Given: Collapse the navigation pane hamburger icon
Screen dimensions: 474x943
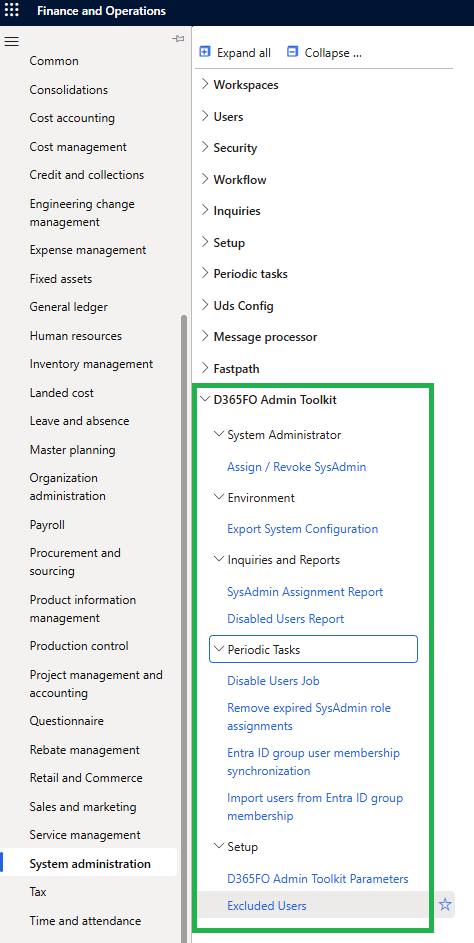Looking at the screenshot, I should (11, 41).
